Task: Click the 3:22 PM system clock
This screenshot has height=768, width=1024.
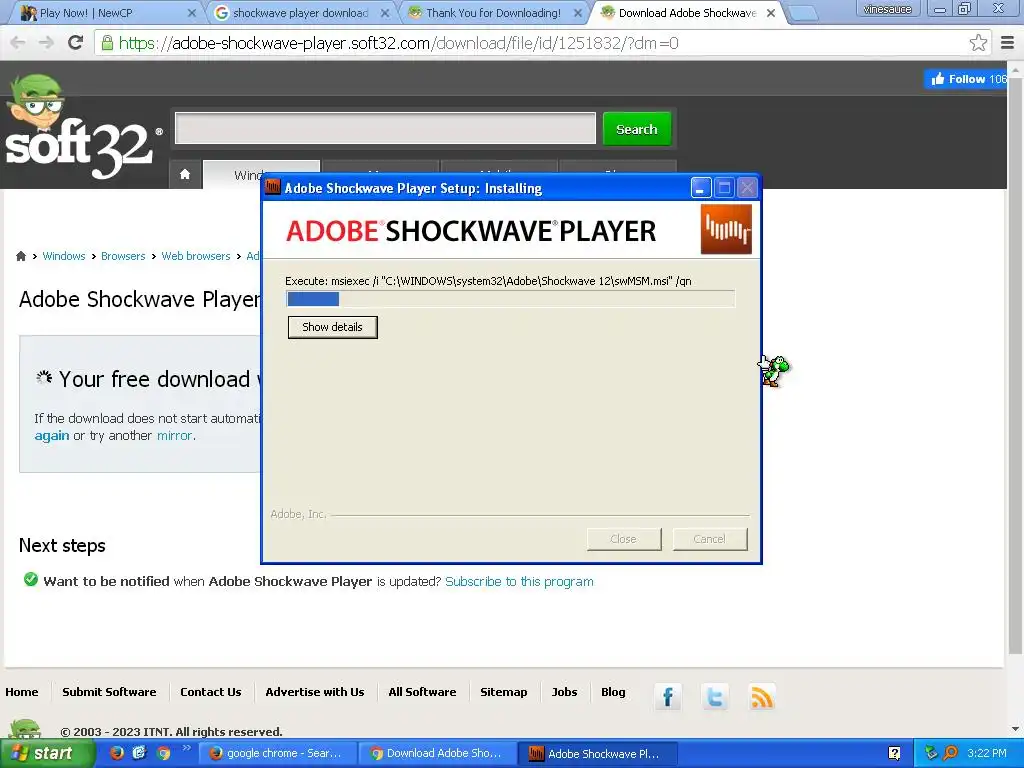Action: click(986, 753)
